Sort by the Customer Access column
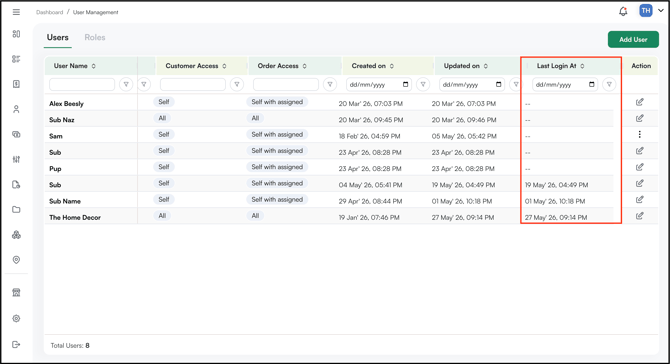This screenshot has width=670, height=364. click(x=224, y=66)
